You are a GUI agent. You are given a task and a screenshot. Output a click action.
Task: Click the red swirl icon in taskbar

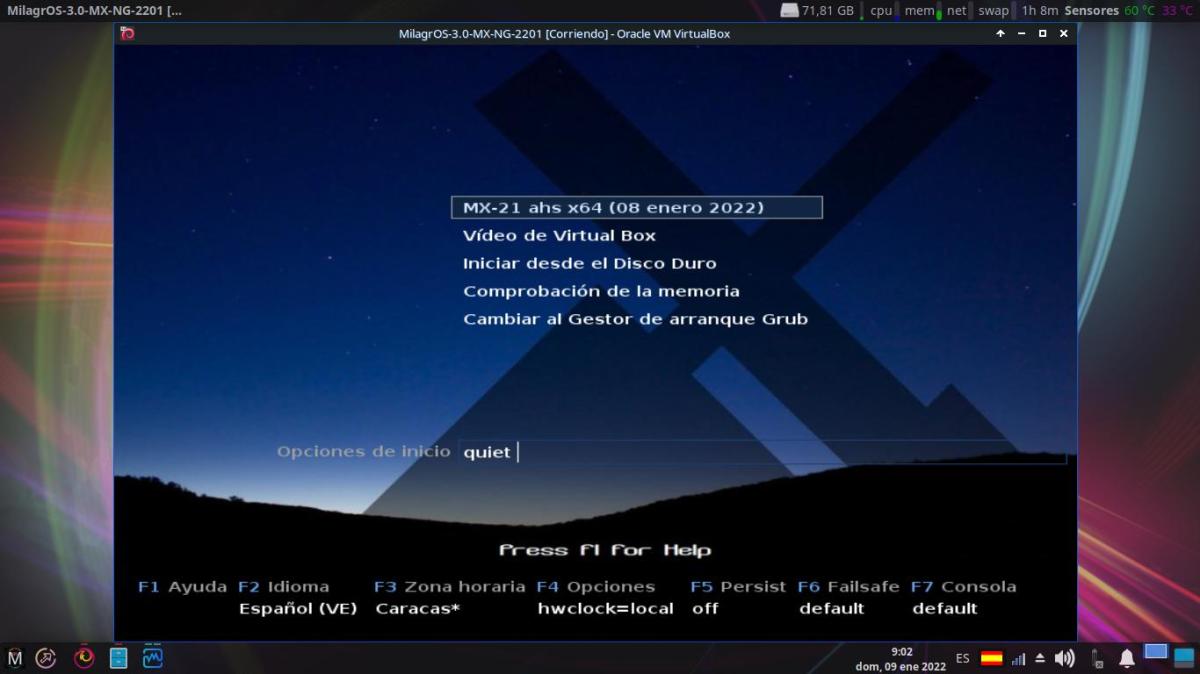pos(84,658)
